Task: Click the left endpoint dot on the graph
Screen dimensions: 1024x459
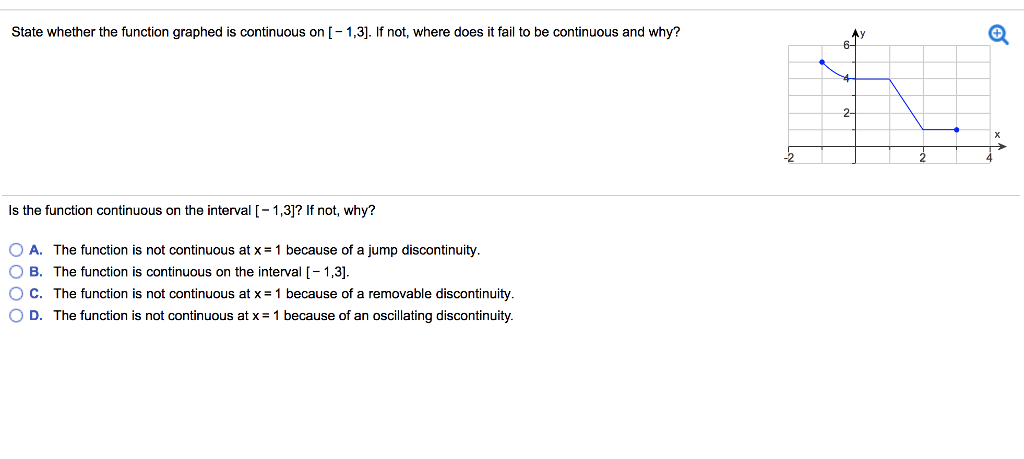Action: [822, 62]
